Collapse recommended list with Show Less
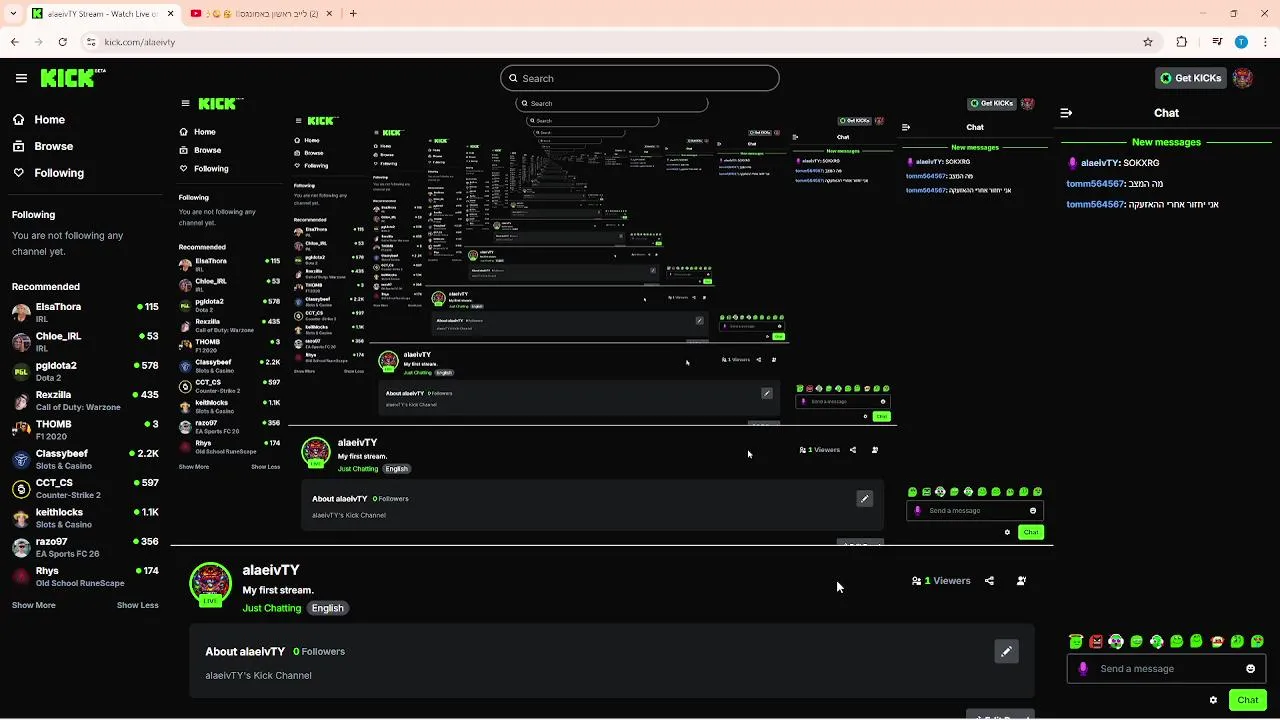This screenshot has height=720, width=1280. point(137,605)
